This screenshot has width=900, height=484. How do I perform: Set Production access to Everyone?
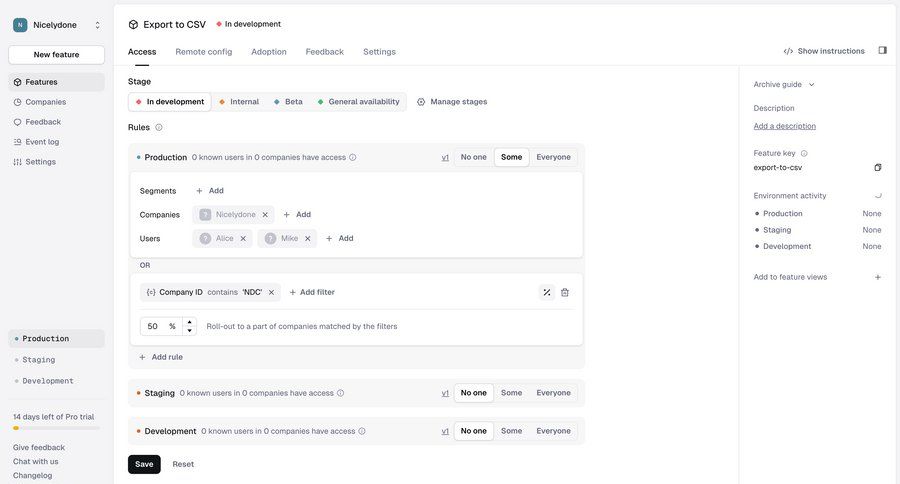pyautogui.click(x=553, y=157)
